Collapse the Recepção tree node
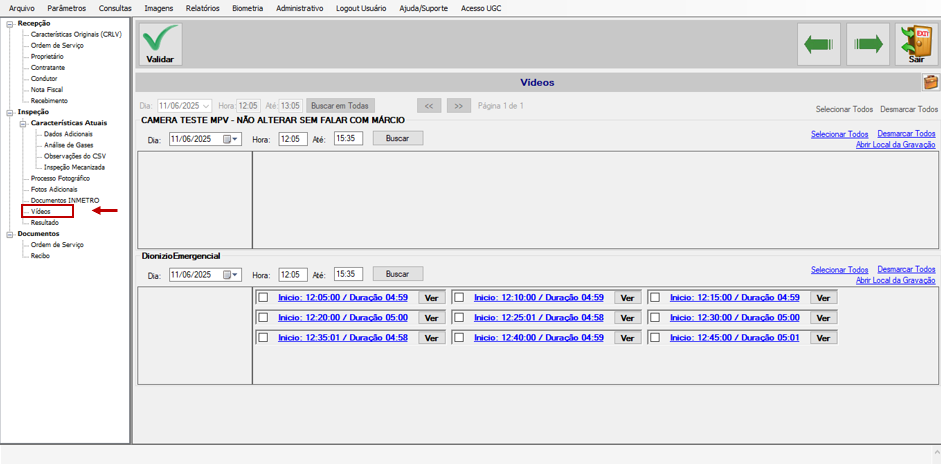Image resolution: width=941 pixels, height=464 pixels. pos(9,23)
